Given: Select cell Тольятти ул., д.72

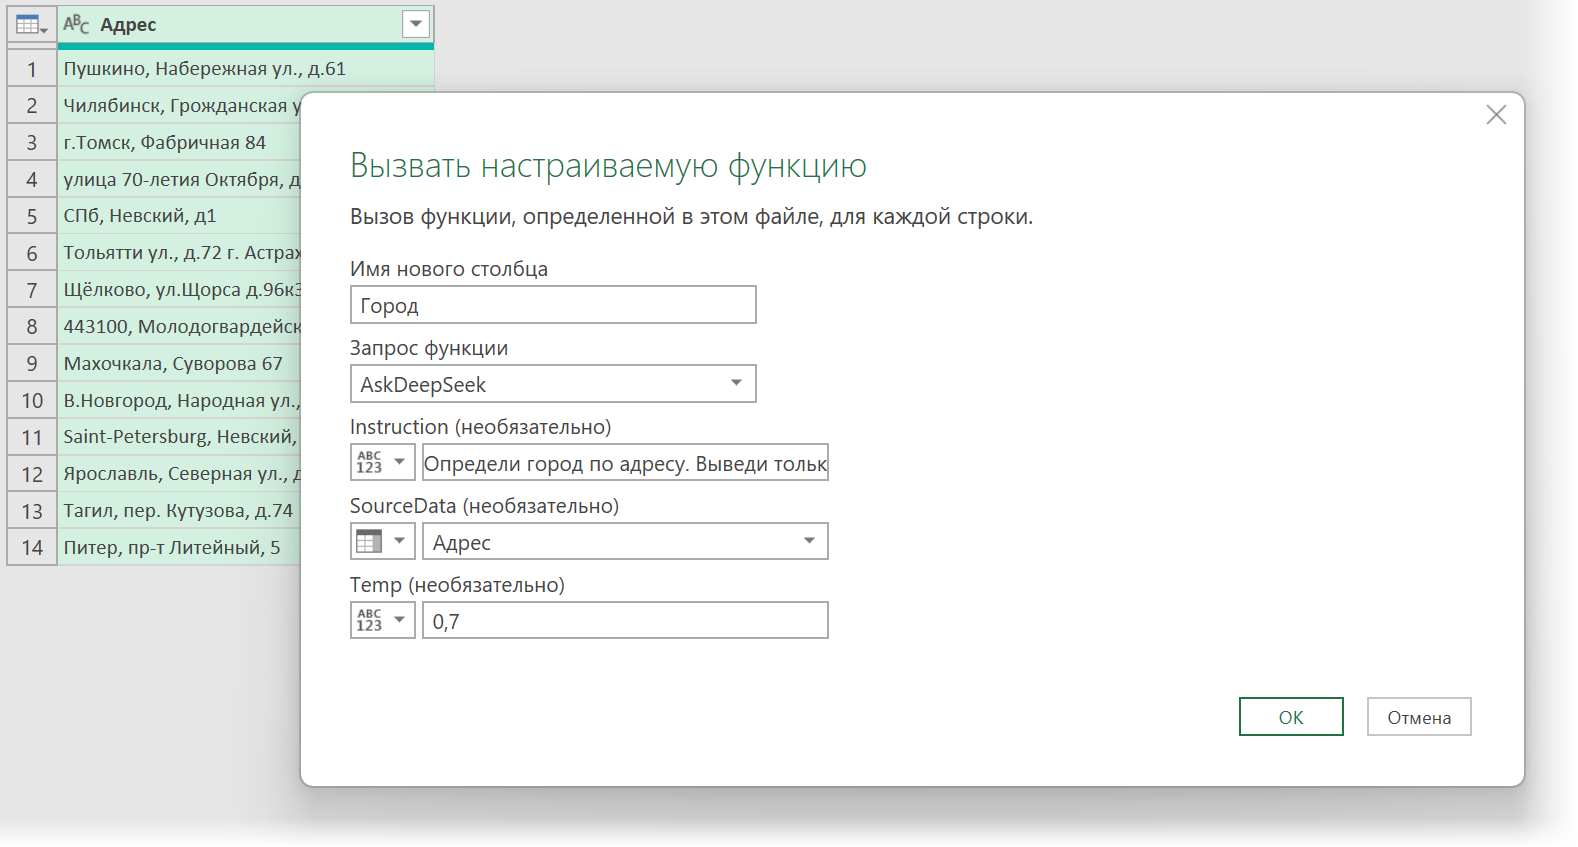Looking at the screenshot, I should 179,253.
